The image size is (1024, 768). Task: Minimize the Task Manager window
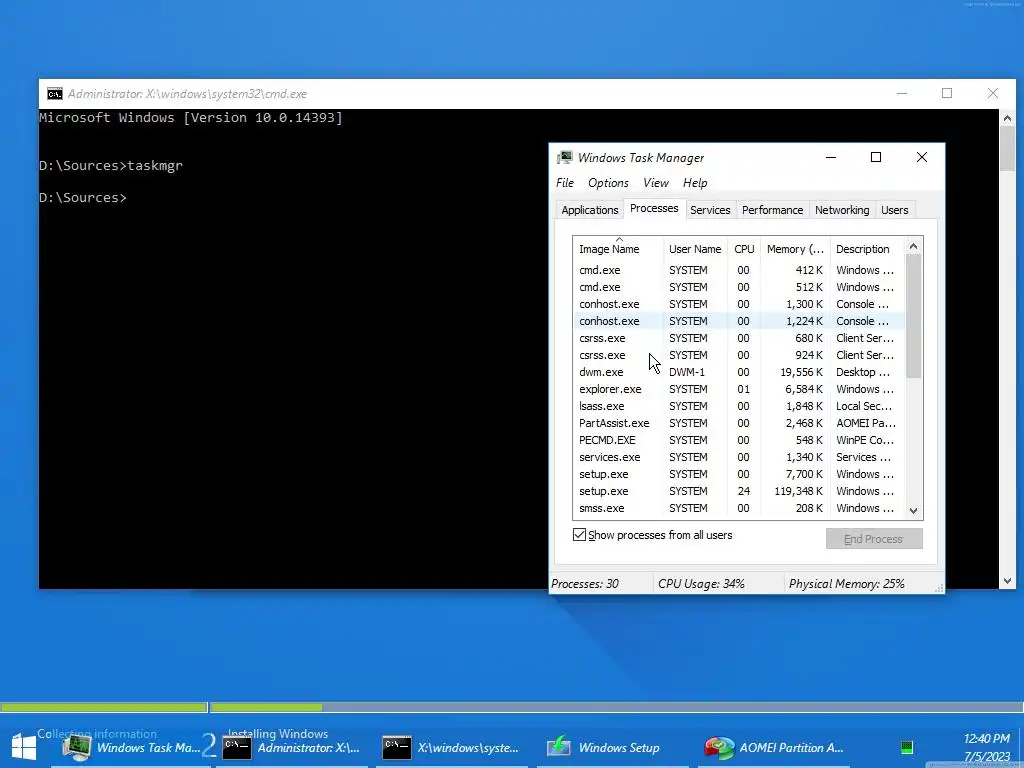point(831,157)
